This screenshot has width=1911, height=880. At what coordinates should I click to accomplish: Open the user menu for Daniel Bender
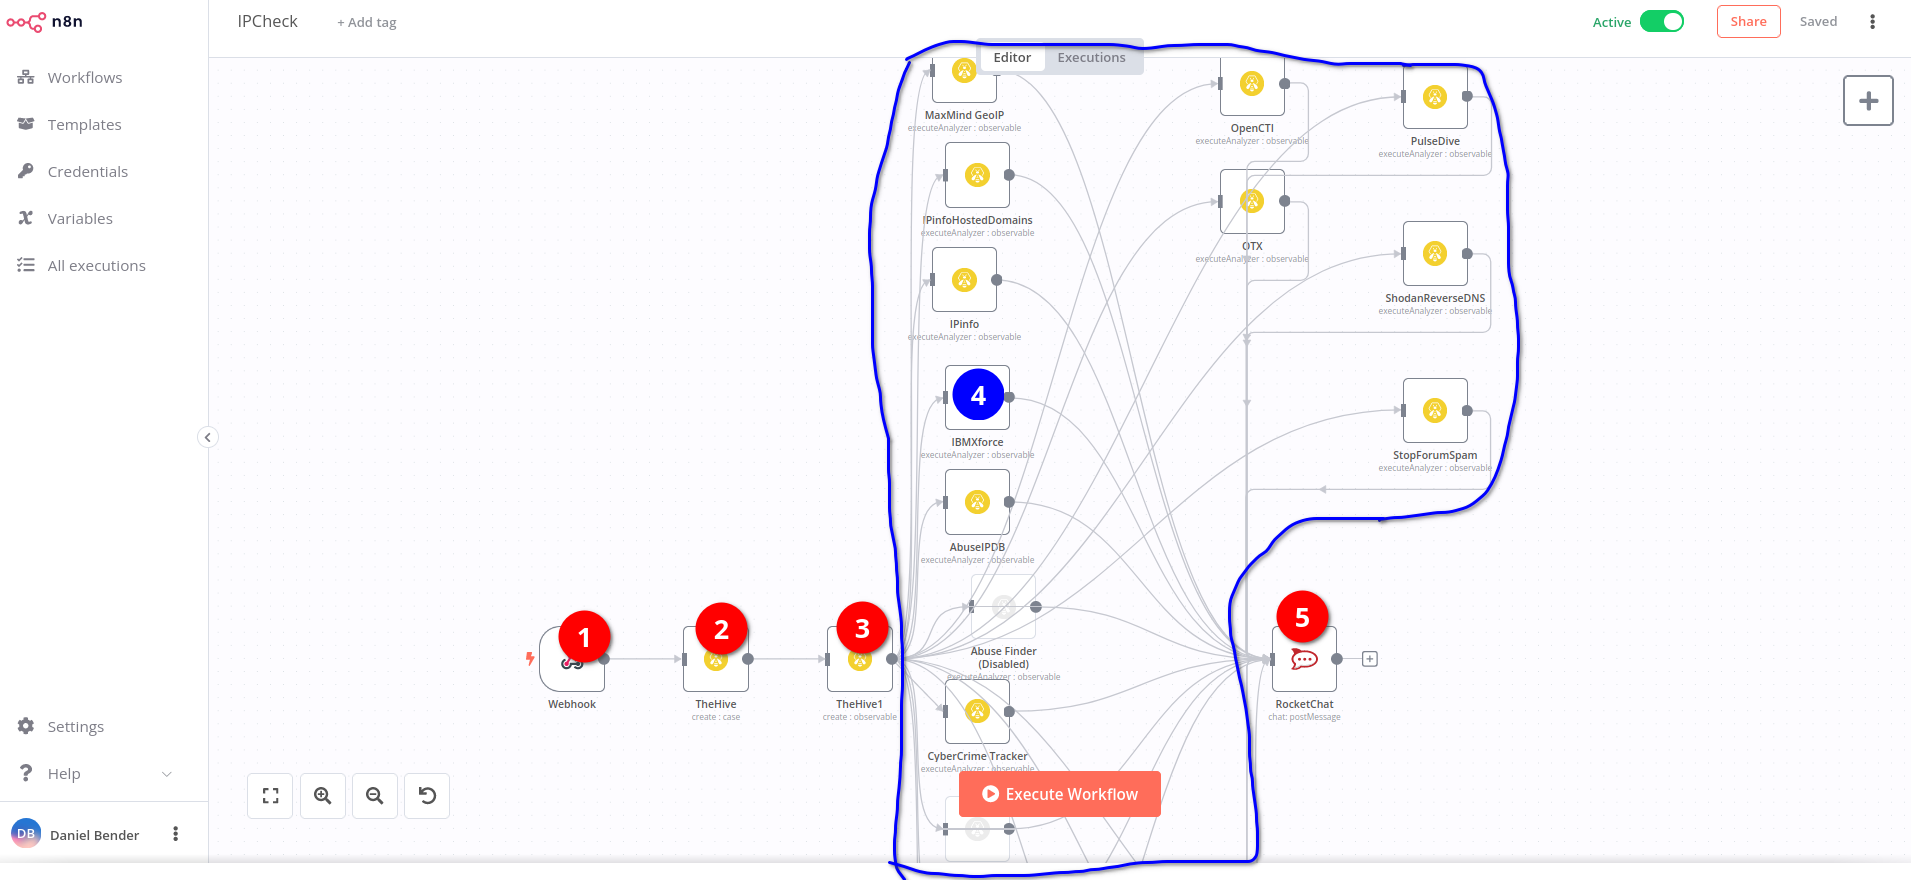coord(176,834)
